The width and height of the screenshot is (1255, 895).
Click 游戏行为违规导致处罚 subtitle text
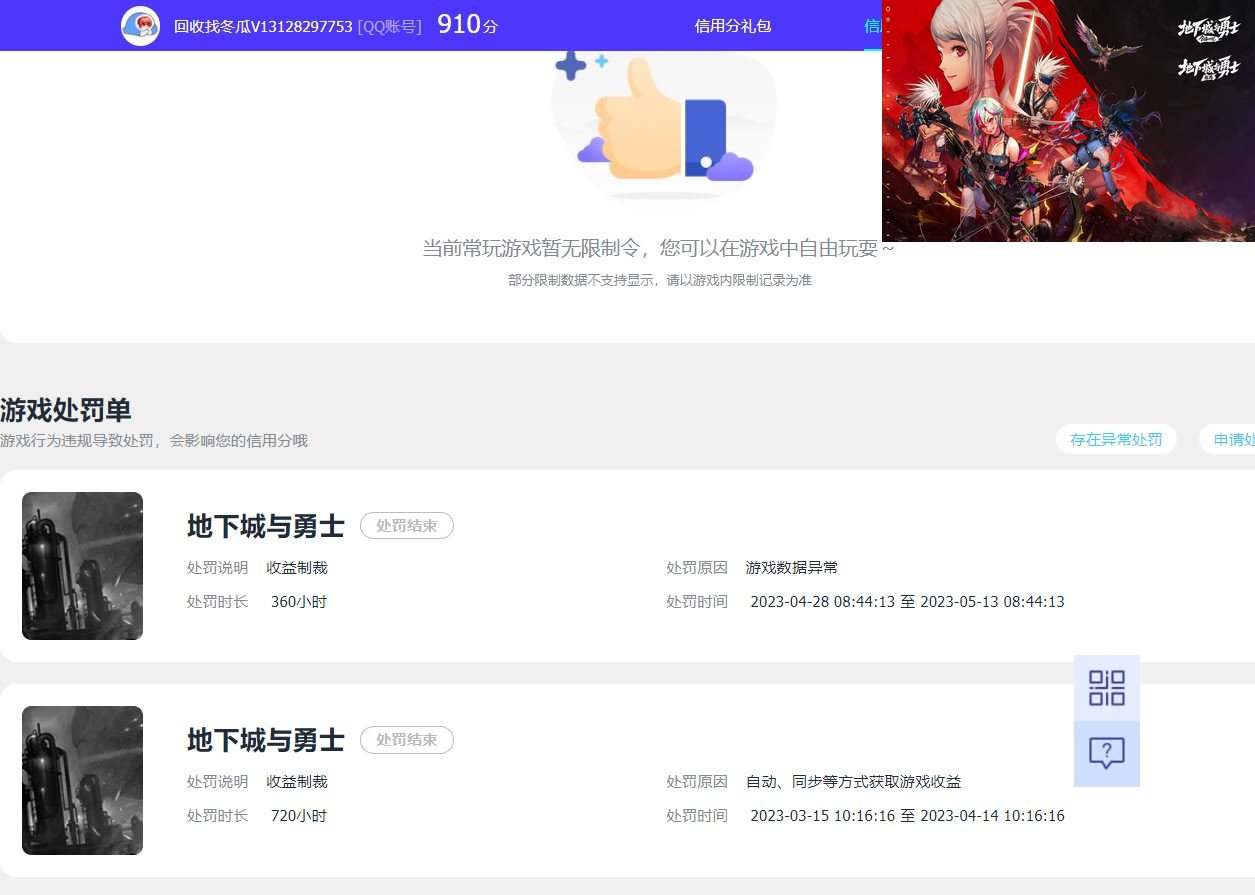tap(154, 440)
